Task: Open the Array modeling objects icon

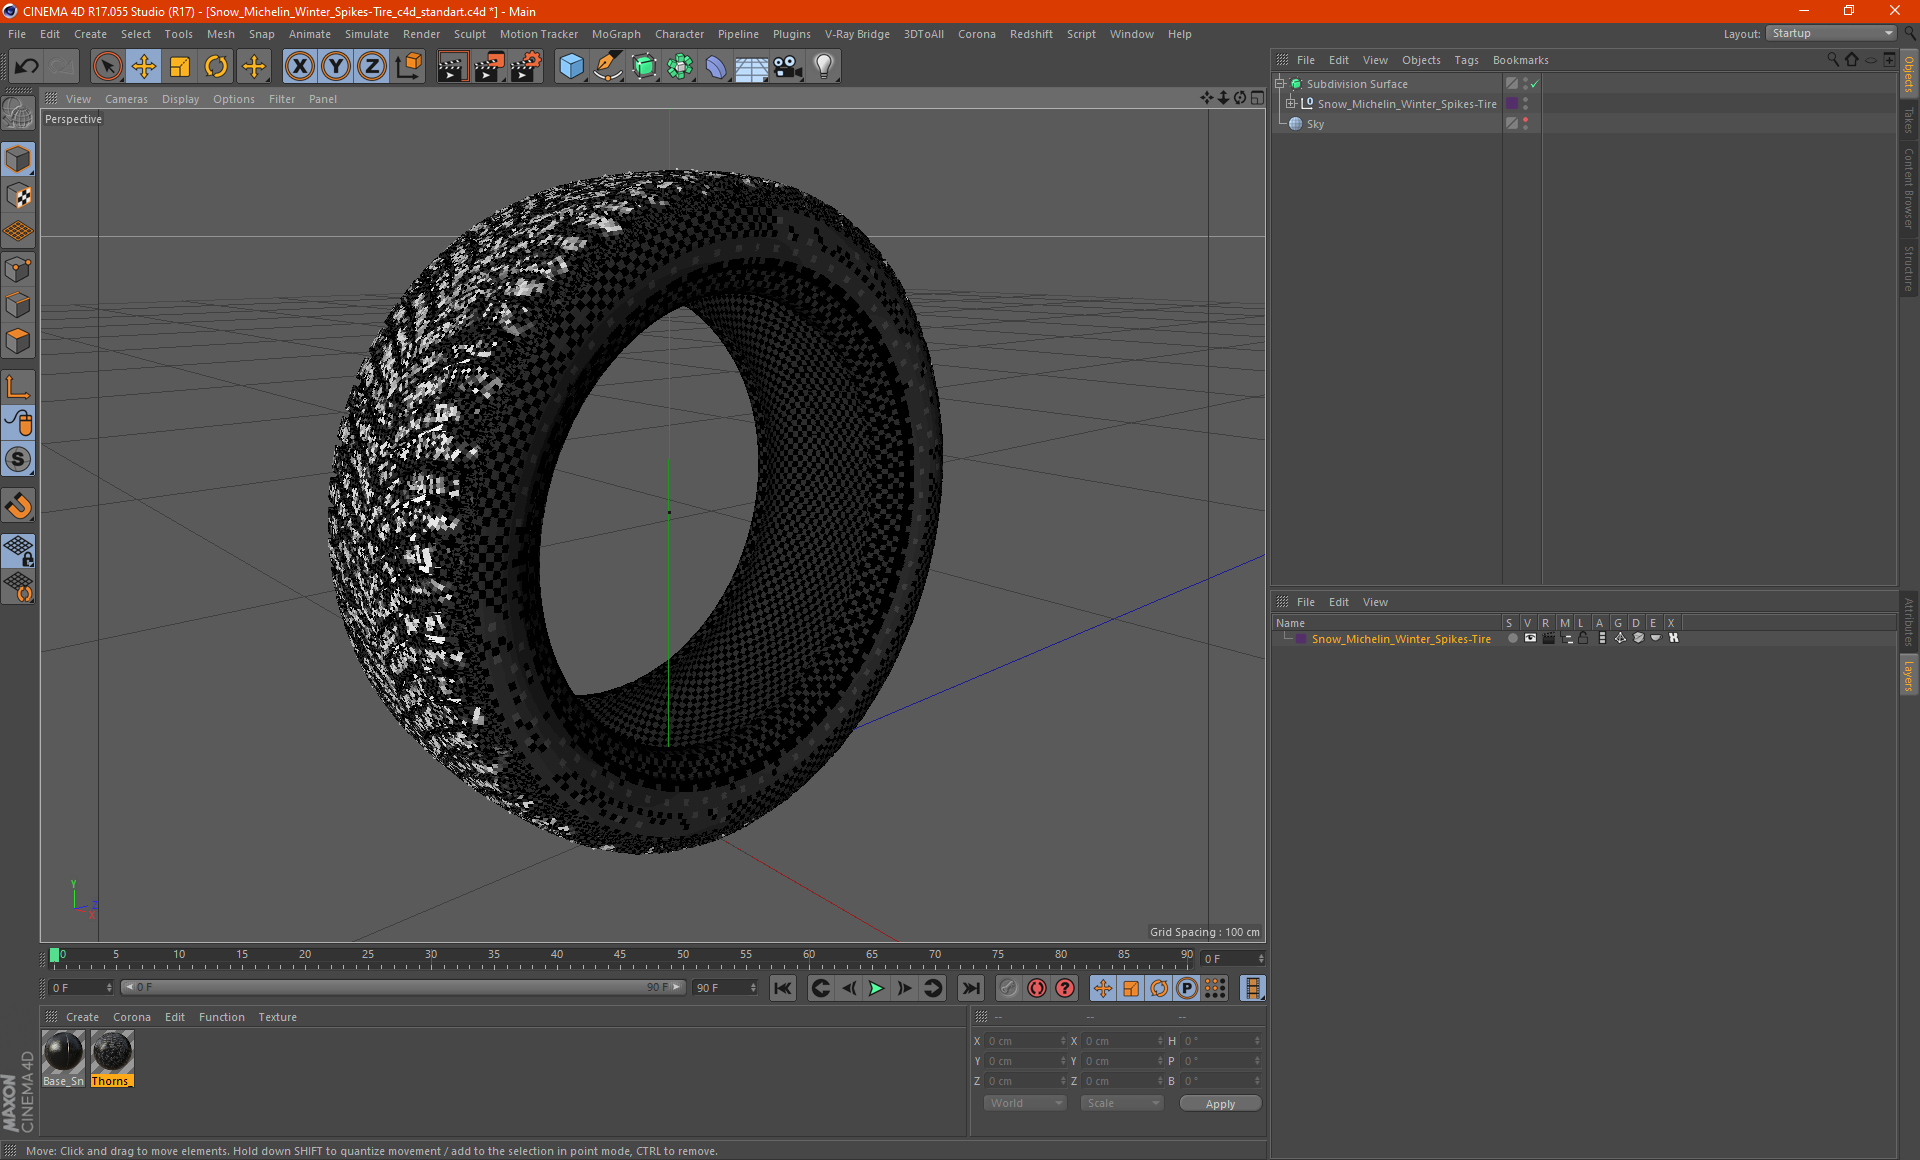Action: [680, 67]
